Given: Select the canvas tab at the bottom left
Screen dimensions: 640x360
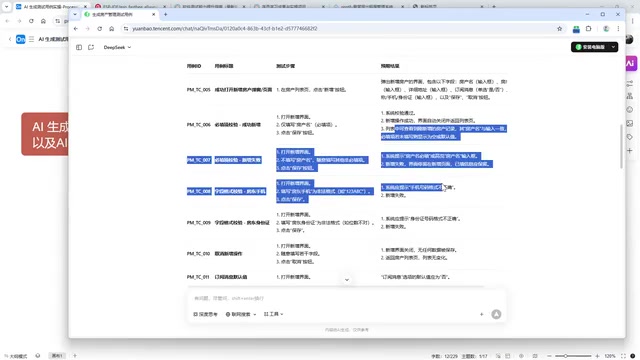Looking at the screenshot, I should (x=58, y=356).
